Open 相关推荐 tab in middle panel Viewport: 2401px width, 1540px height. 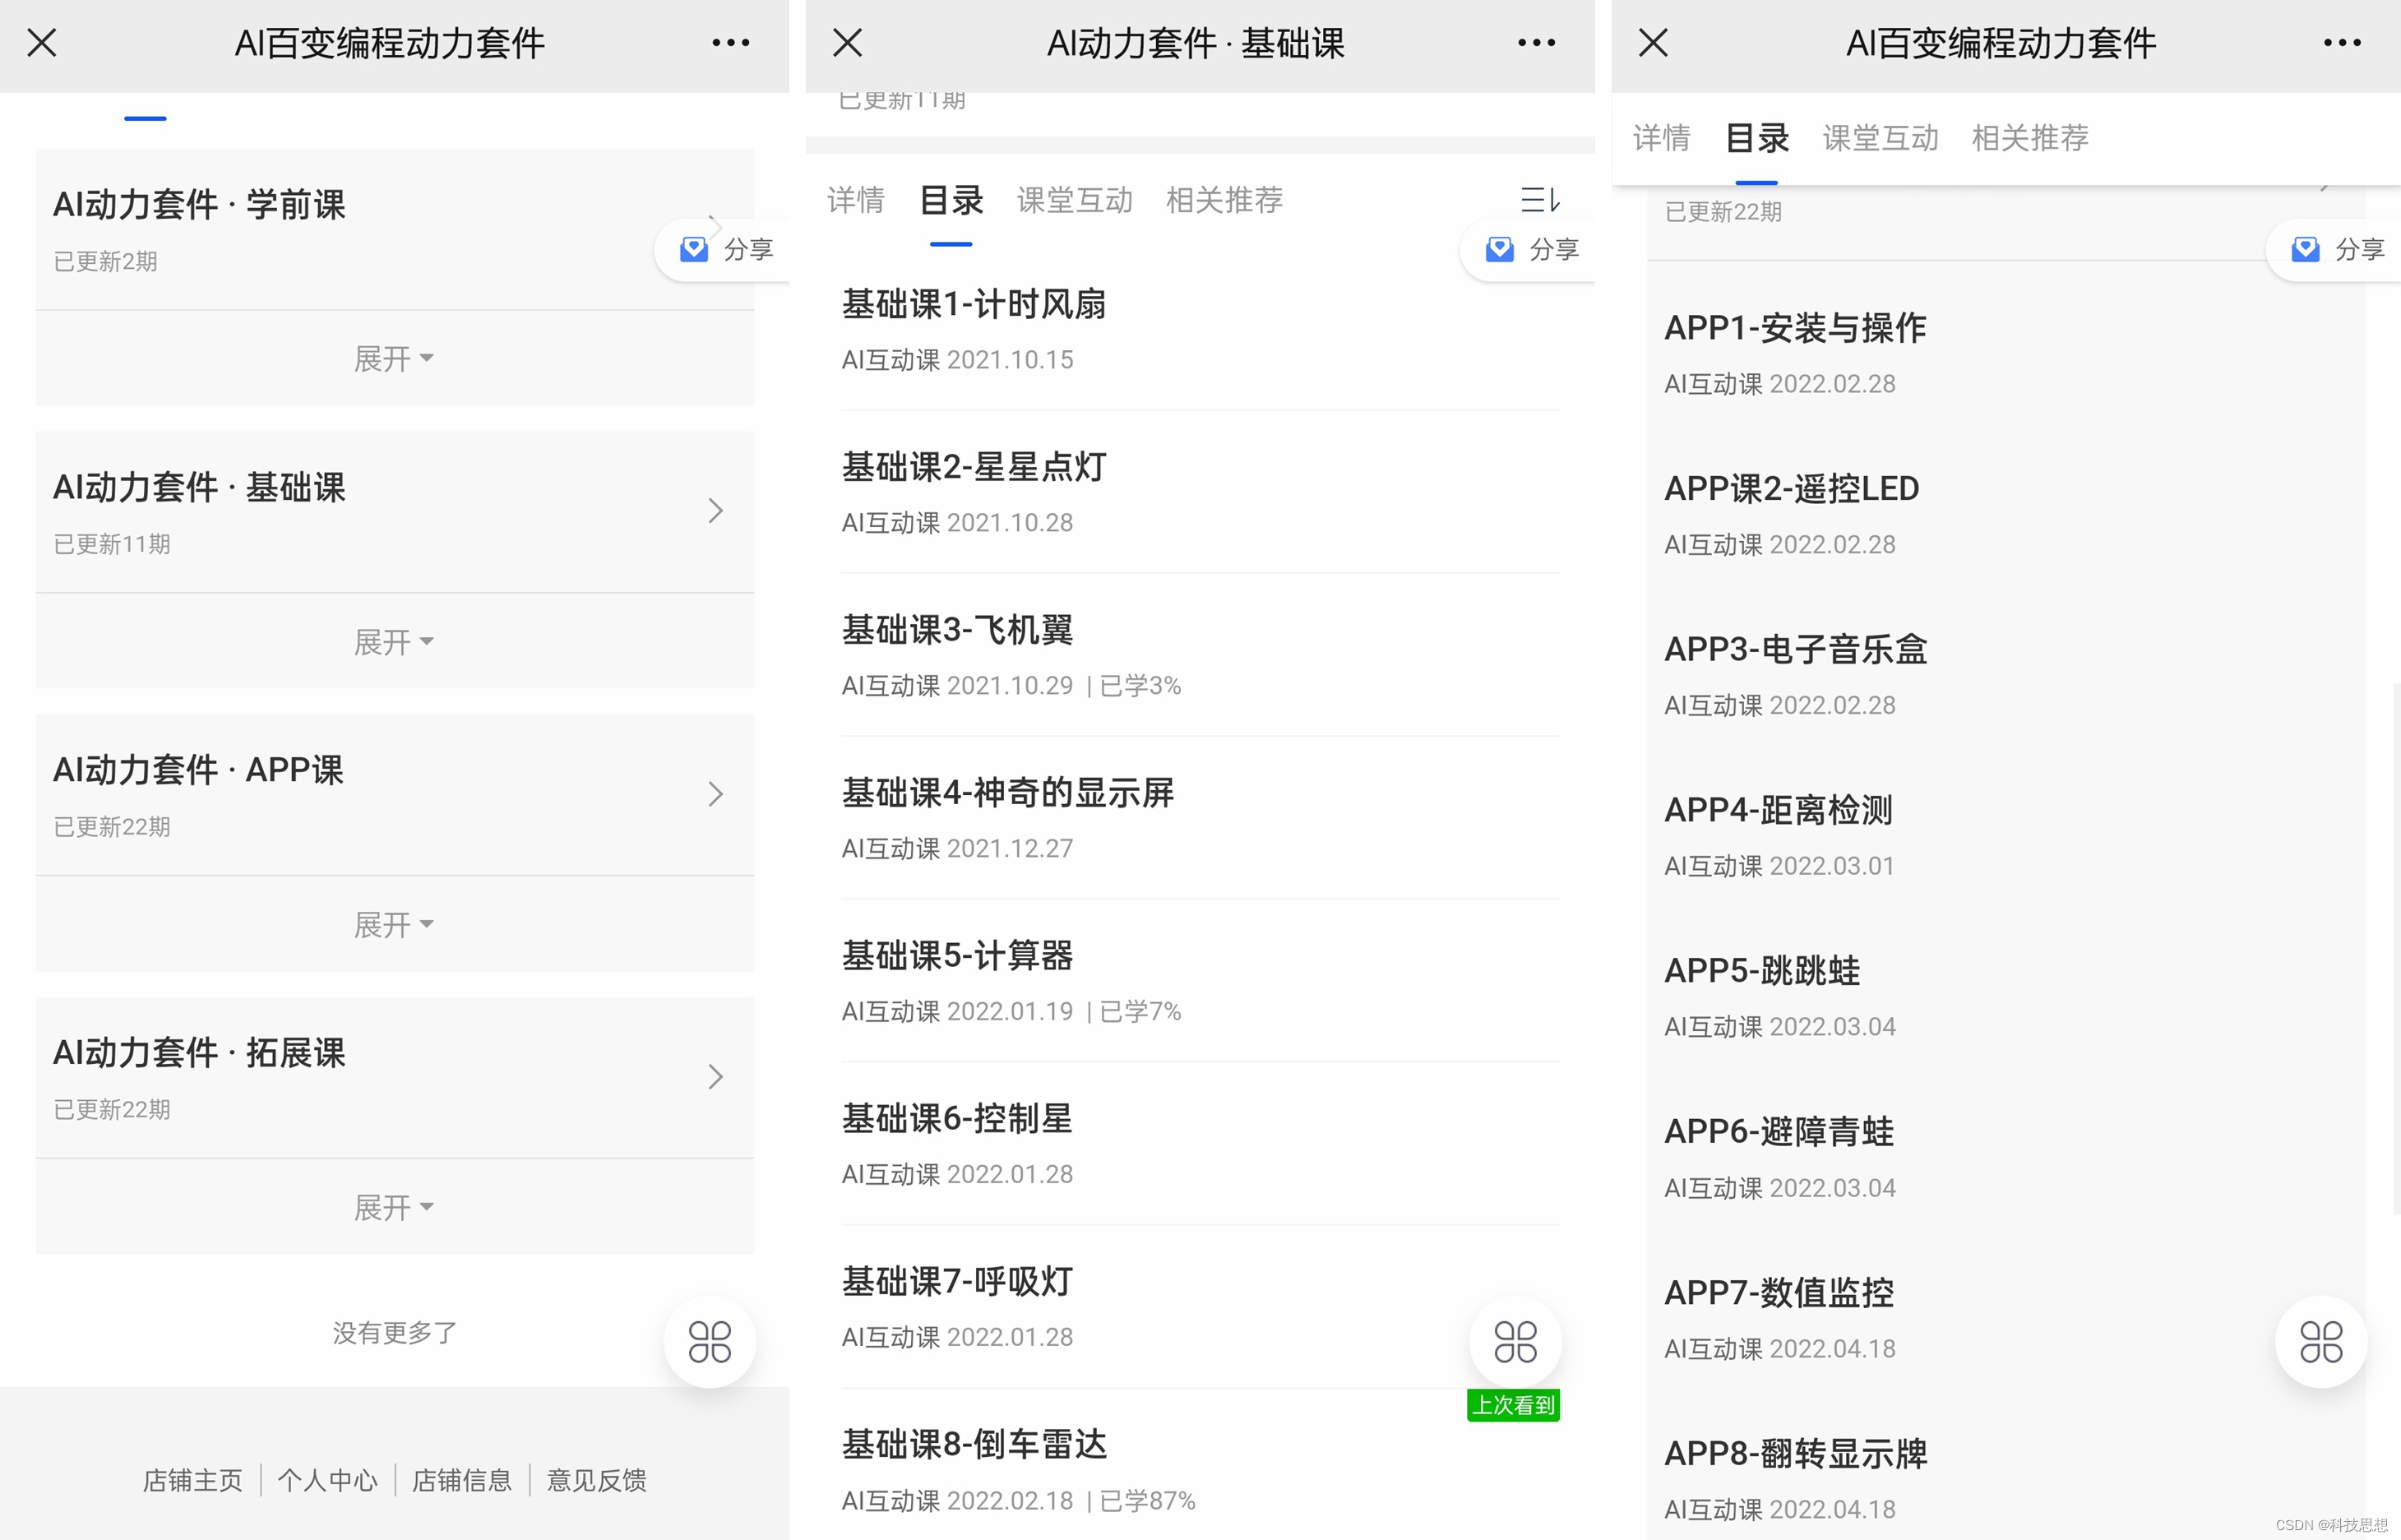point(1224,200)
